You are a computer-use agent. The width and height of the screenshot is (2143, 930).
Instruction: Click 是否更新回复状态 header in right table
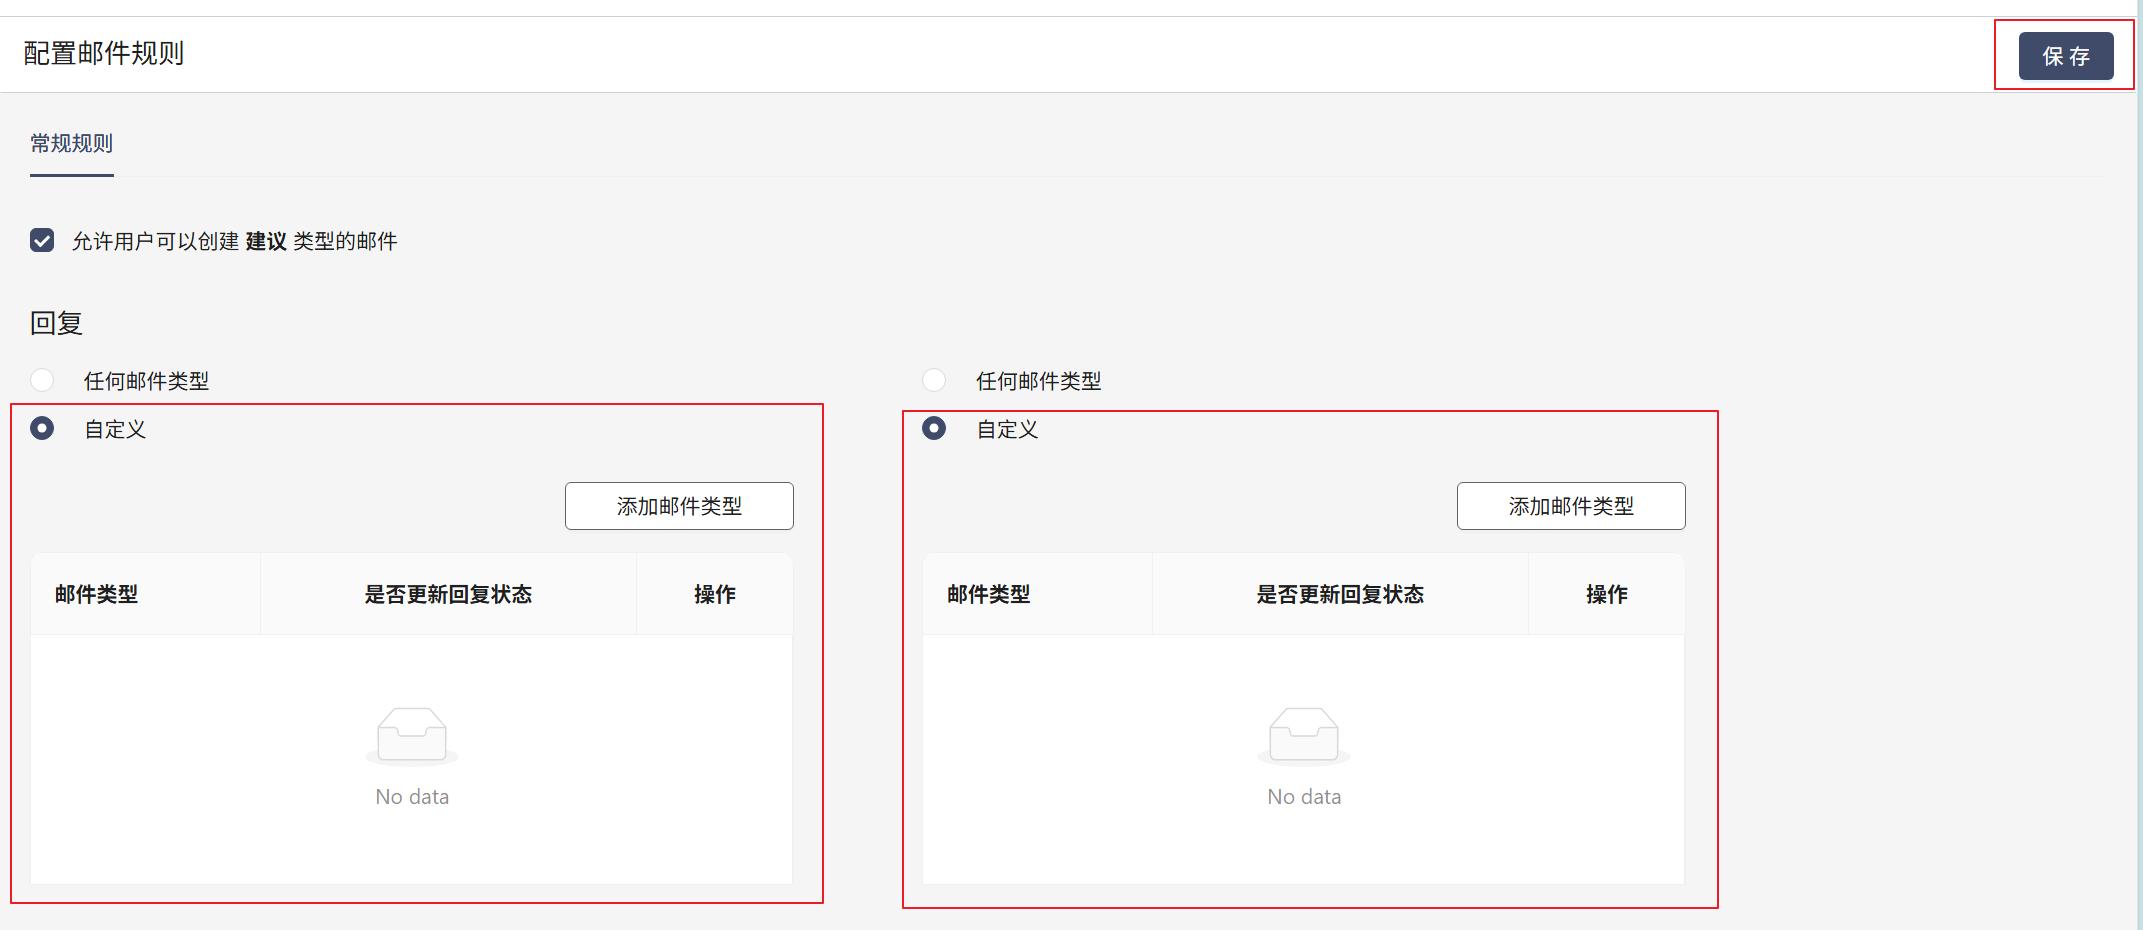(x=1340, y=595)
